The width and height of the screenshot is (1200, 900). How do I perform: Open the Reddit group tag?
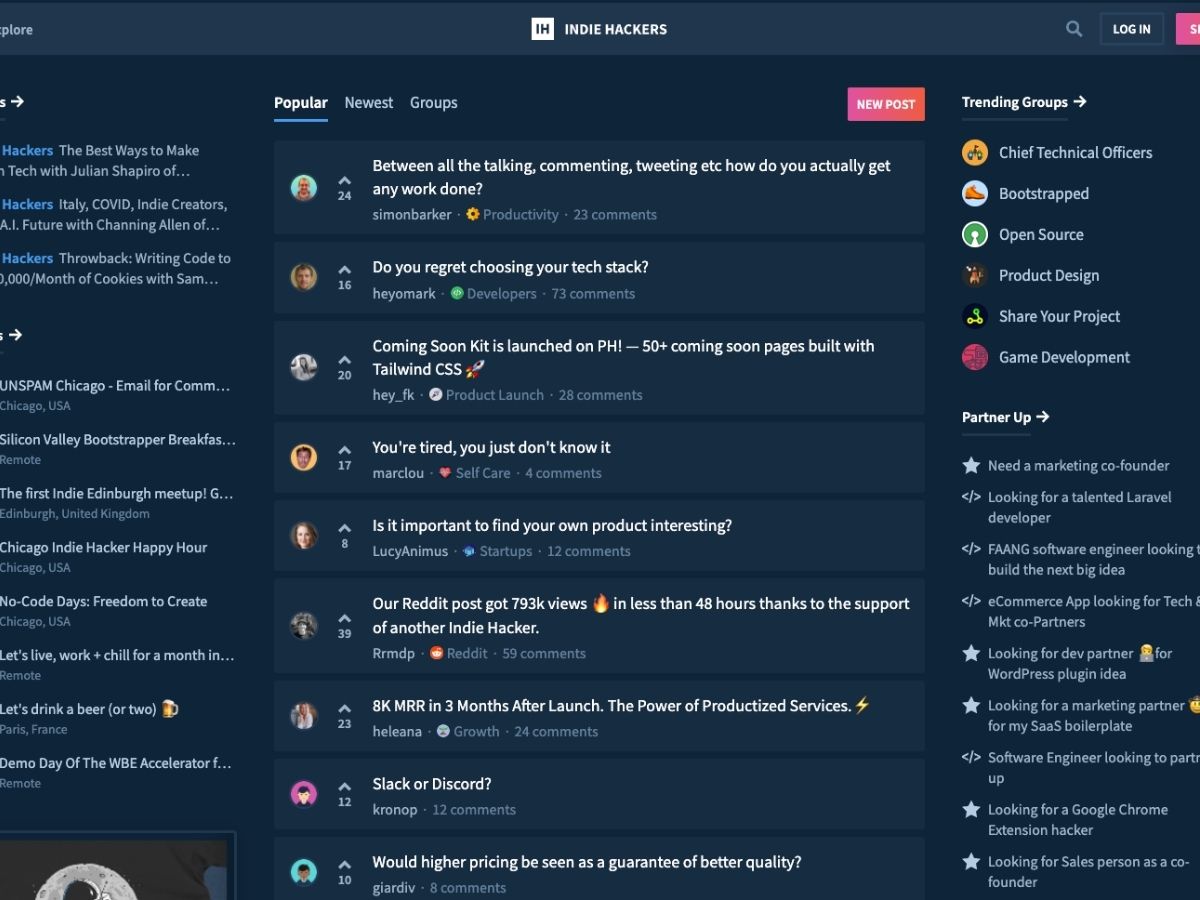tap(459, 653)
